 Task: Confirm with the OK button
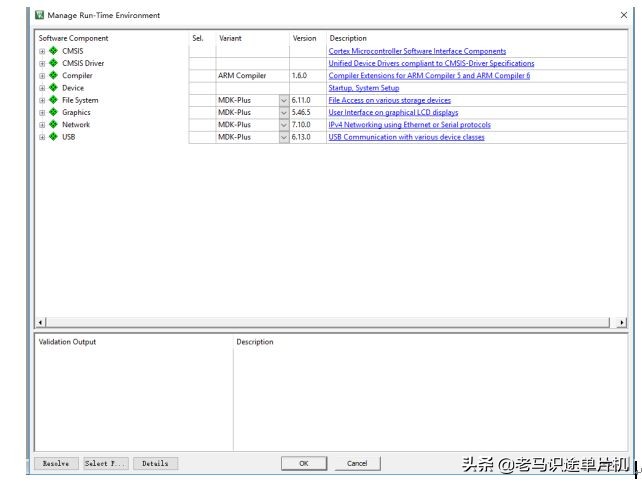[x=304, y=463]
